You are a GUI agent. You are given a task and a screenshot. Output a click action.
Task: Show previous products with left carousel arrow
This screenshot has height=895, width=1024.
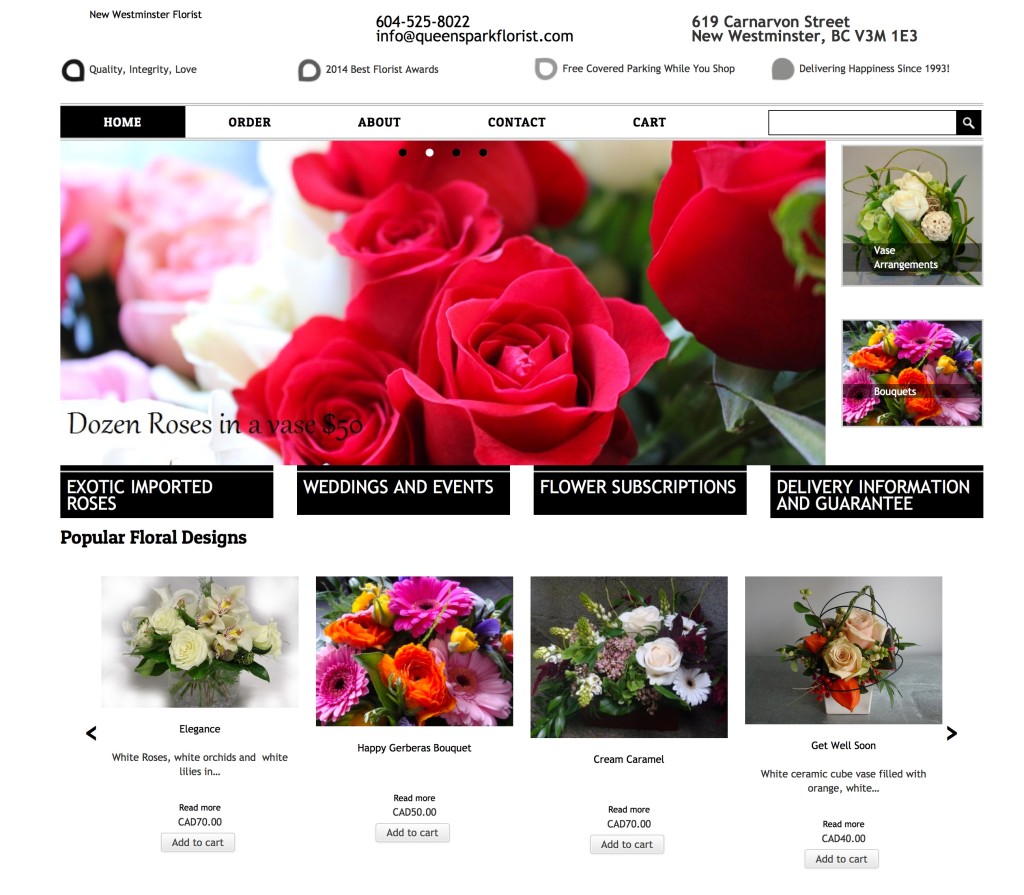point(91,733)
